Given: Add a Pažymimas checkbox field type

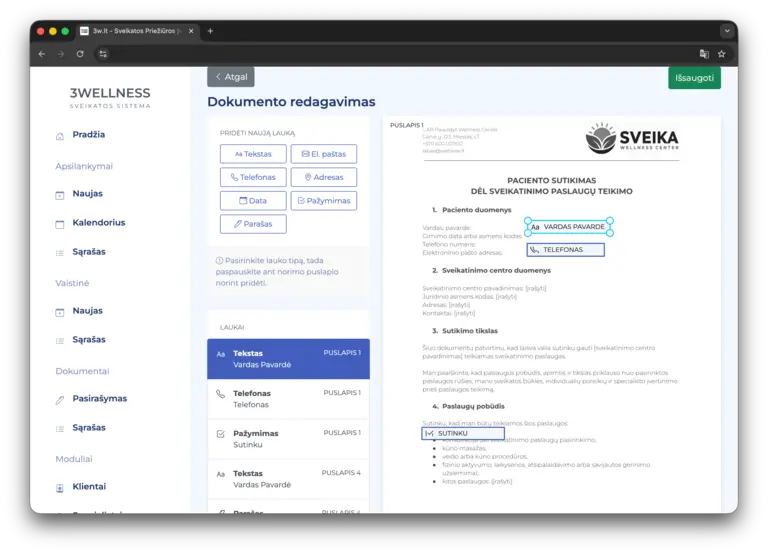Looking at the screenshot, I should coord(324,201).
